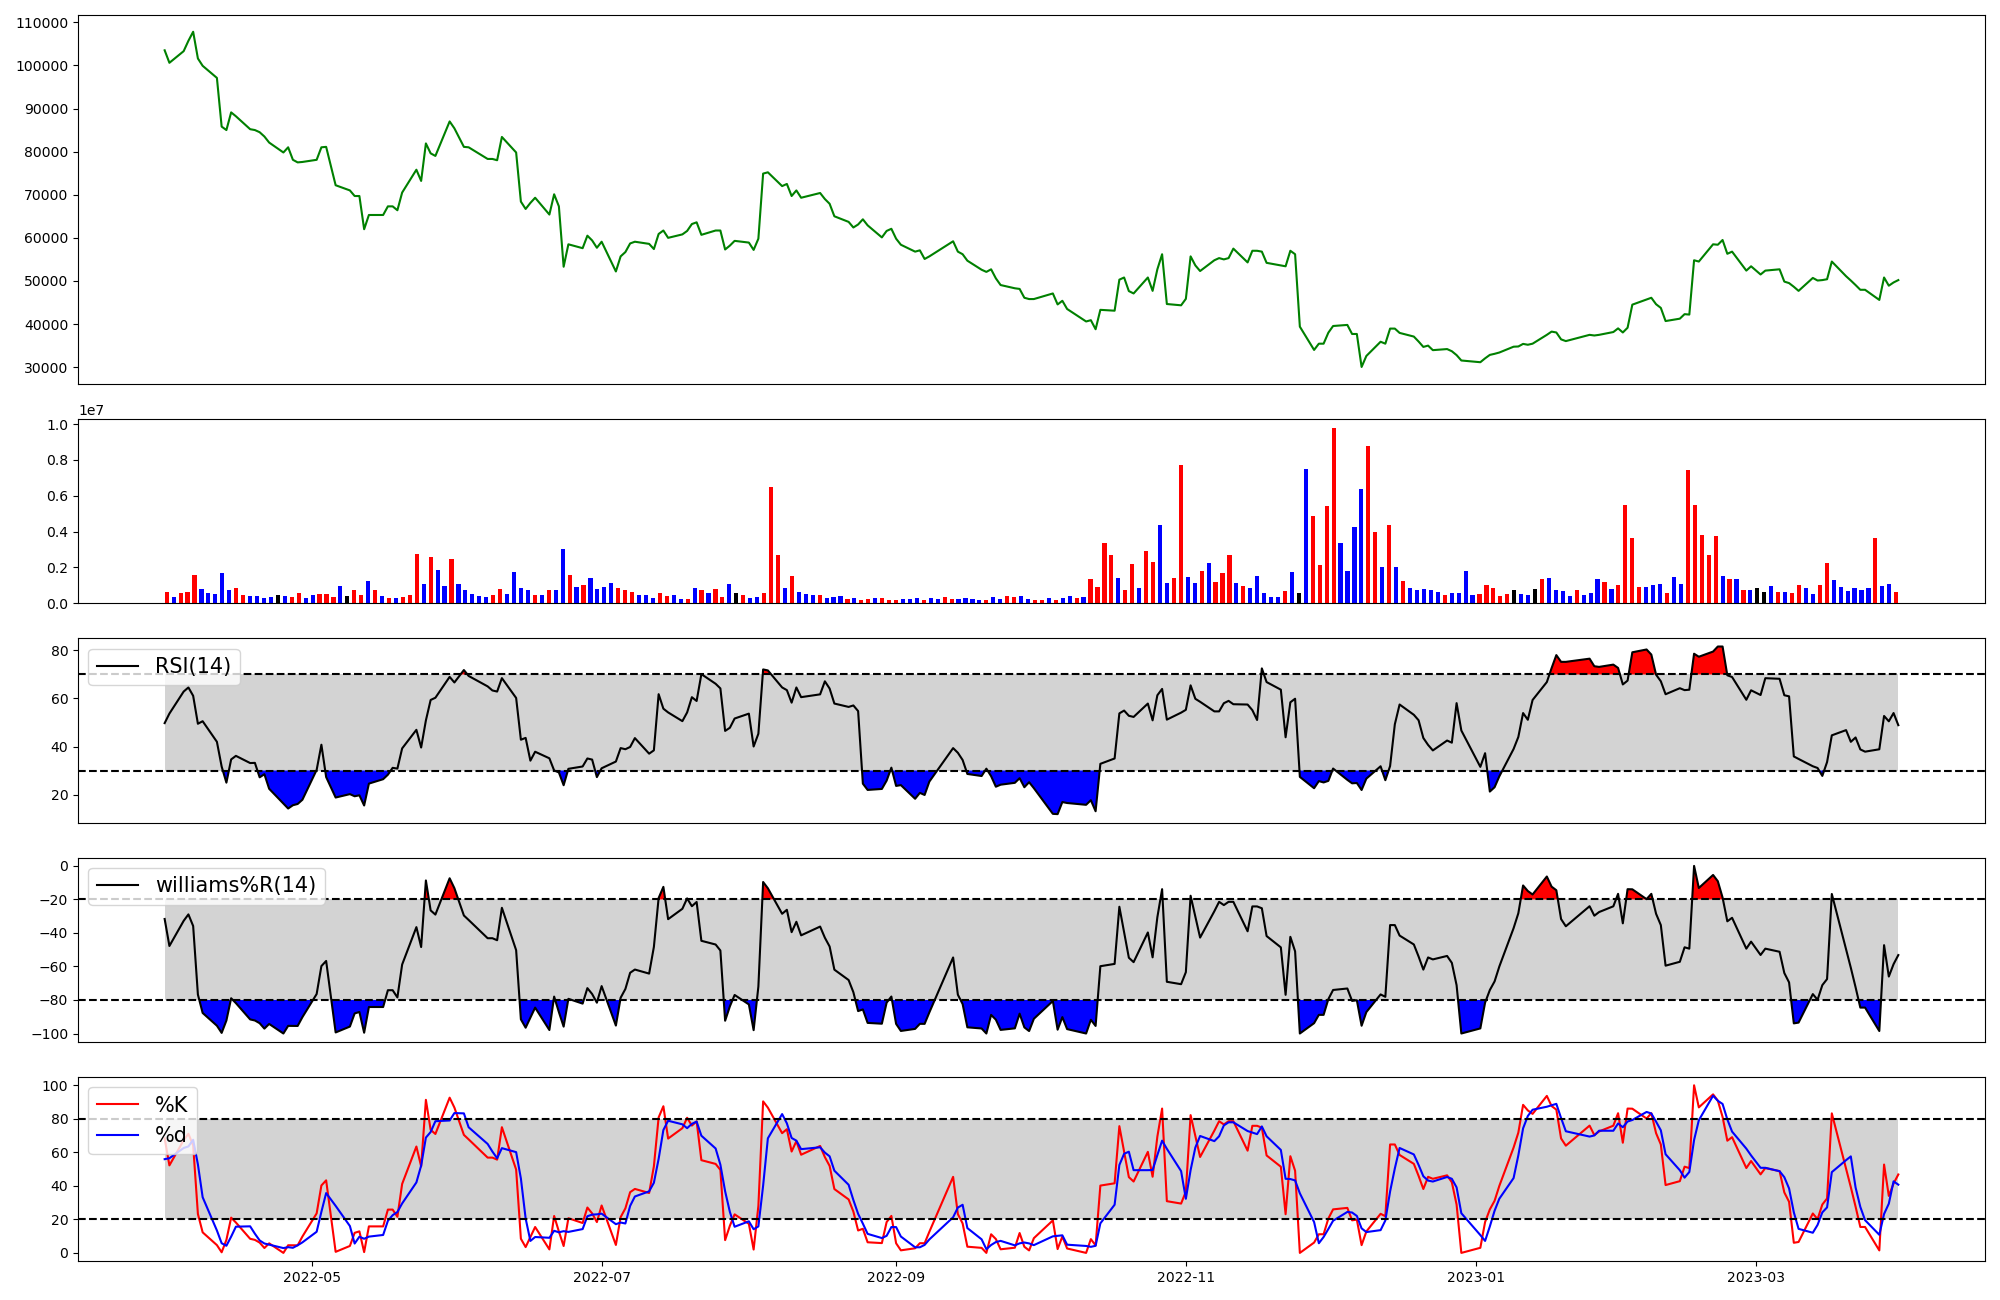Click the red %K legend entry
The height and width of the screenshot is (1300, 2000).
[x=171, y=1105]
